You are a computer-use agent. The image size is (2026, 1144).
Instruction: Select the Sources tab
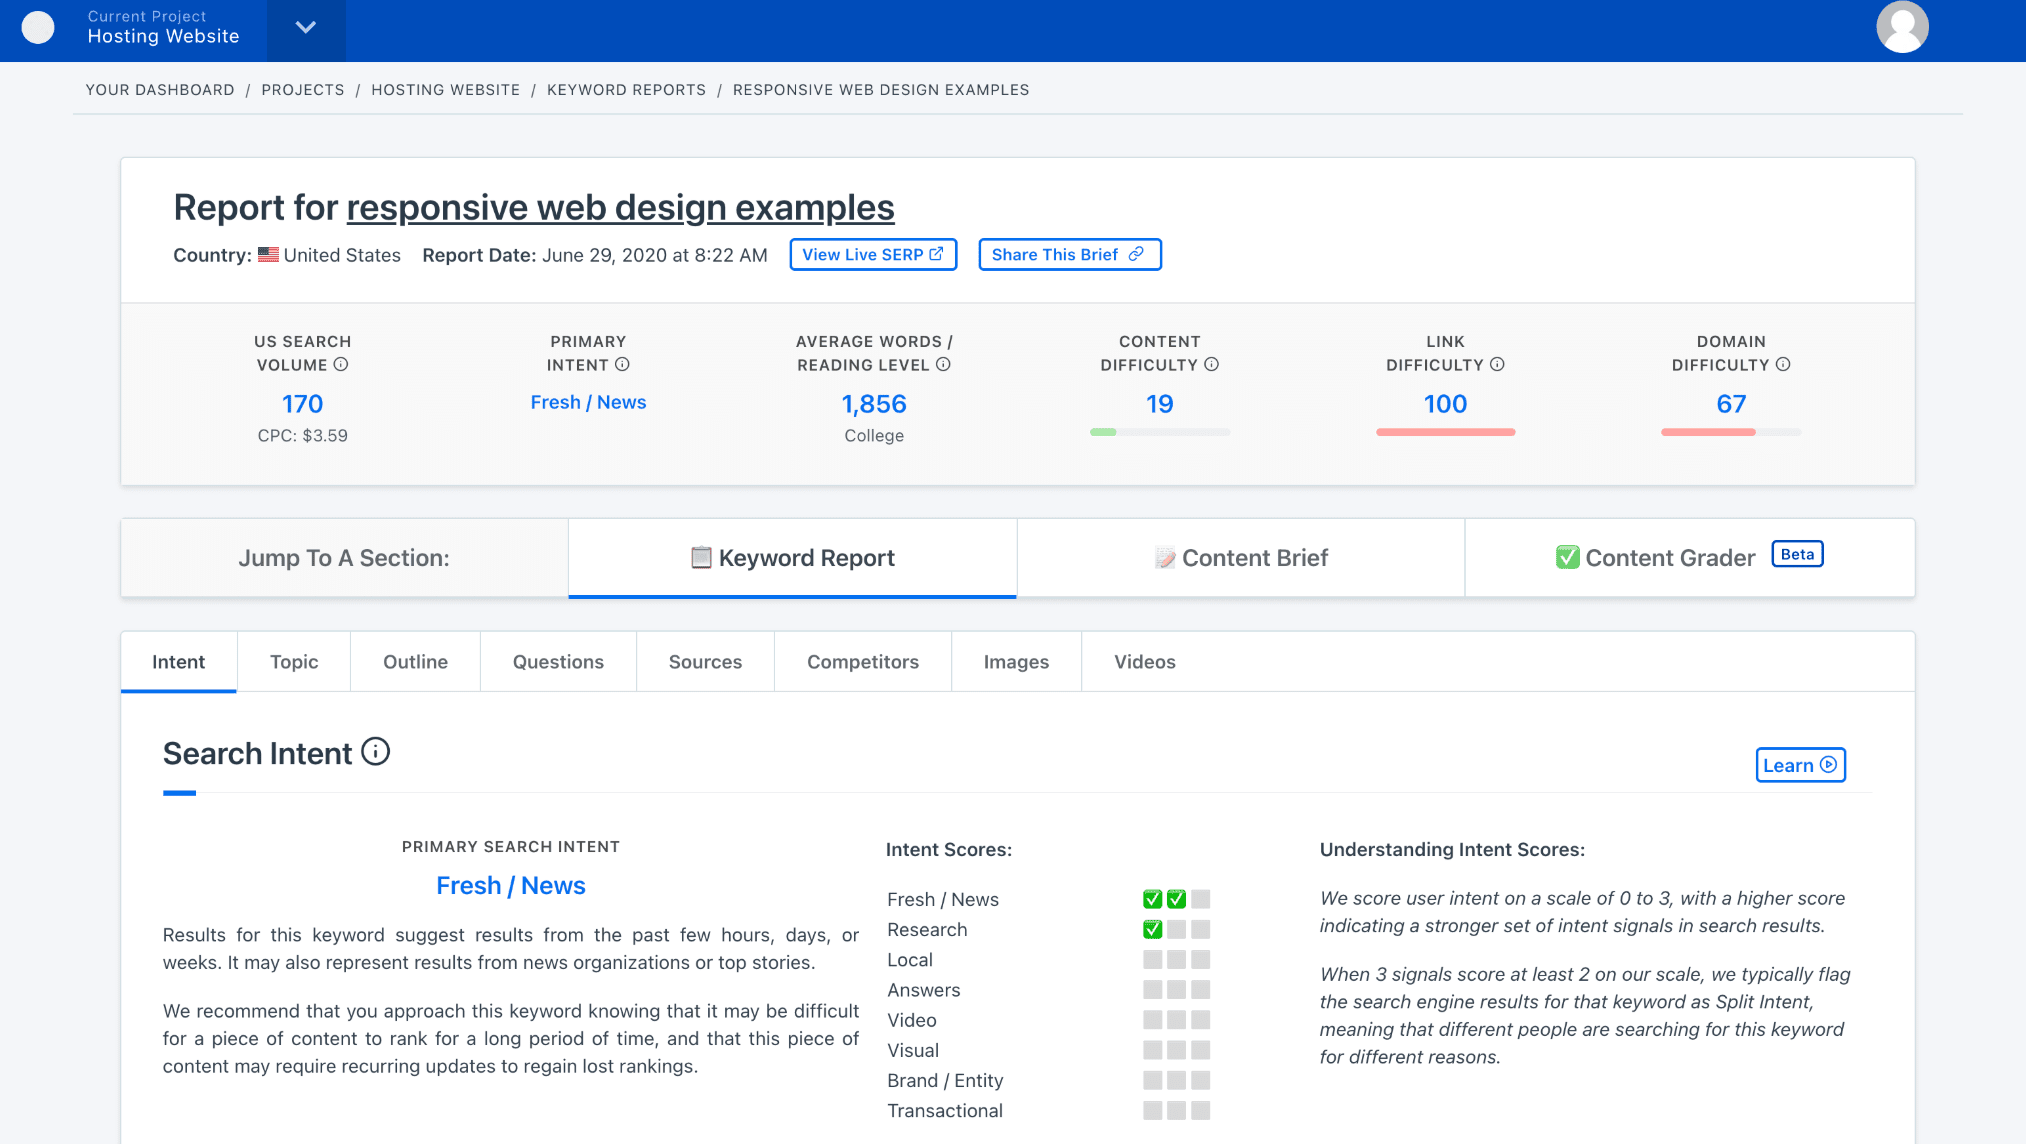point(705,662)
